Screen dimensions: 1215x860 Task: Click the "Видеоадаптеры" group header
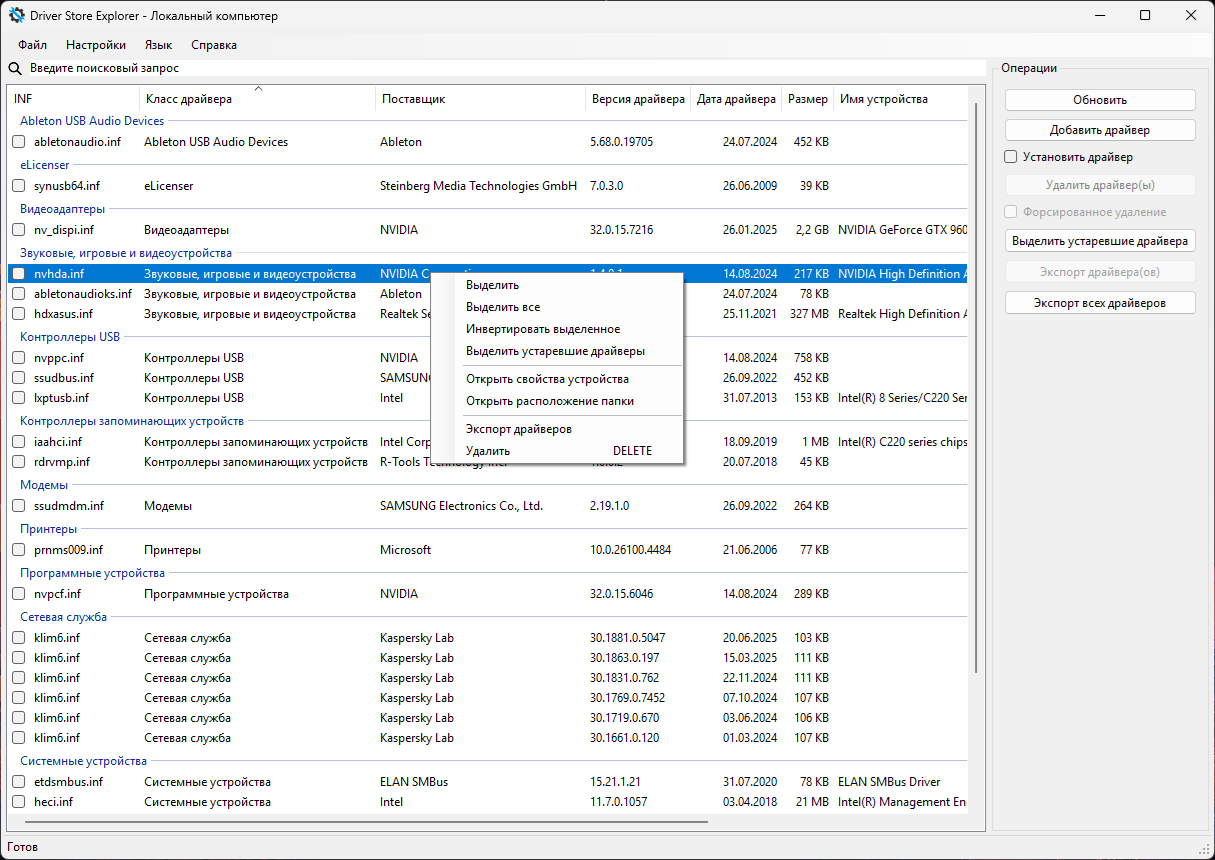tap(63, 209)
